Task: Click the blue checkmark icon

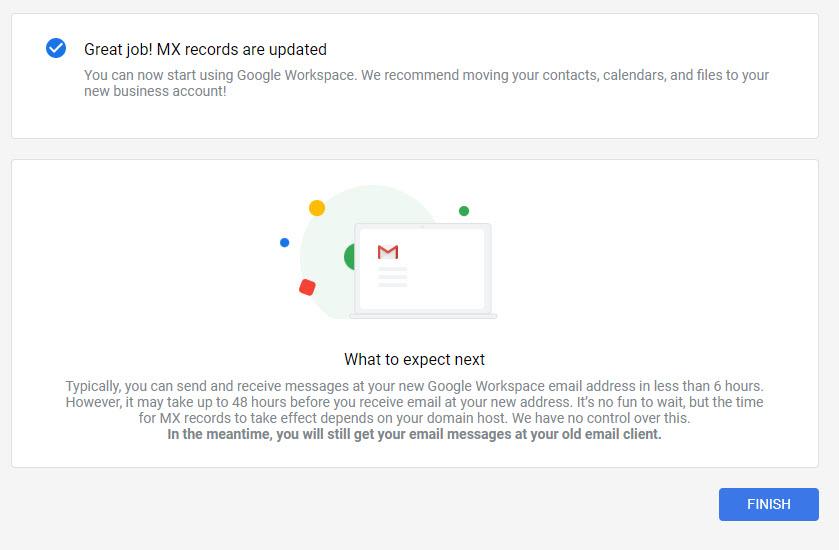Action: 56,48
